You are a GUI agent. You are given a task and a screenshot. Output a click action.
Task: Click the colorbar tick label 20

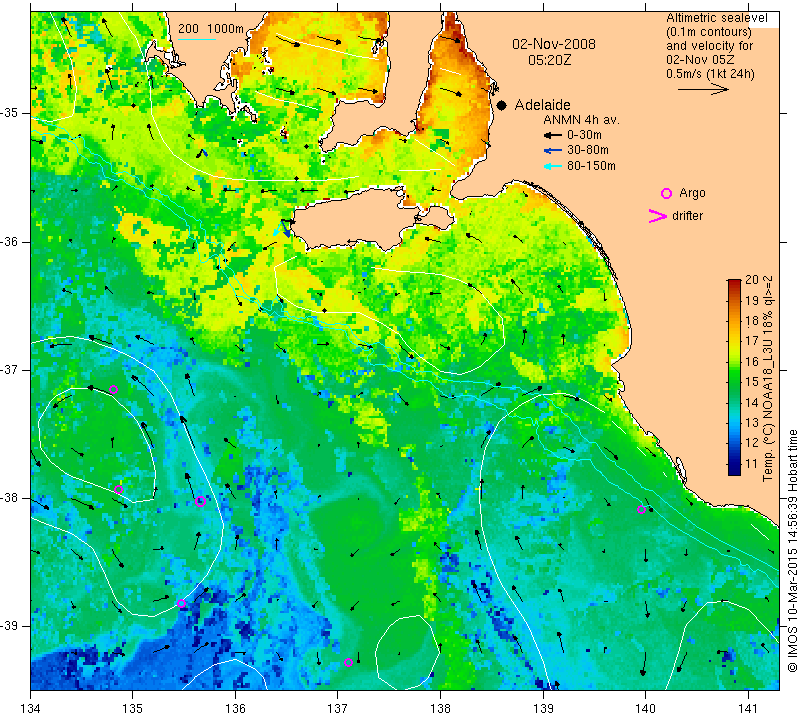click(x=752, y=280)
